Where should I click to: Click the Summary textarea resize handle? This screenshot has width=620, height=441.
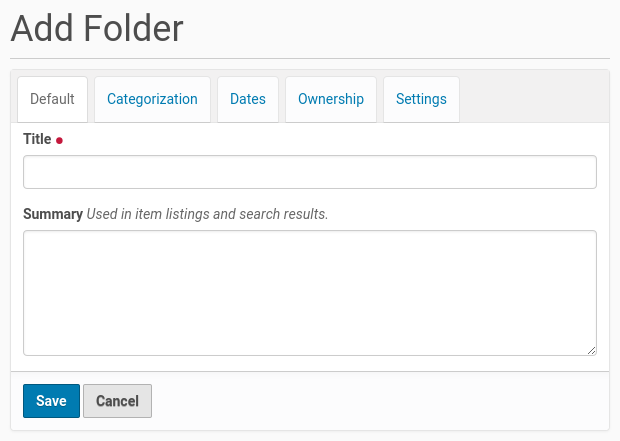coord(592,350)
